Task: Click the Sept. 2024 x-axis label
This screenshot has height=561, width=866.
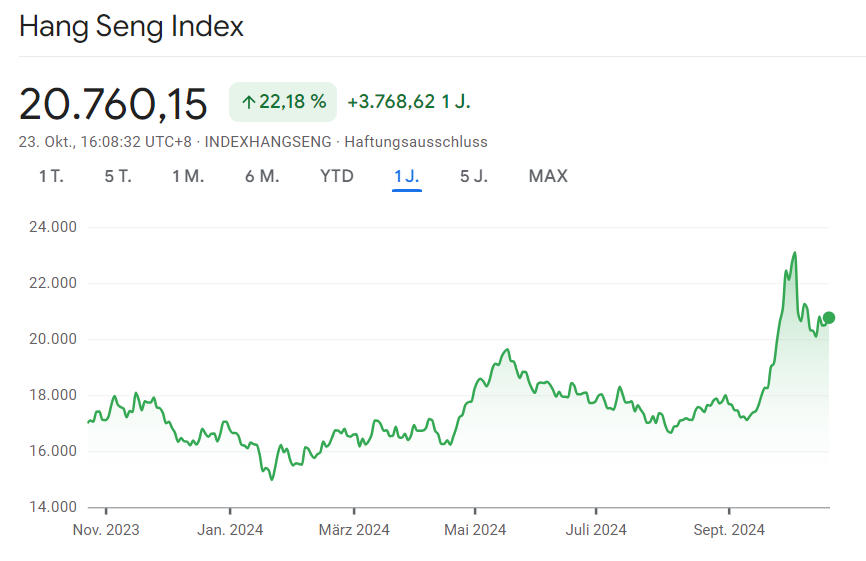Action: coord(729,530)
